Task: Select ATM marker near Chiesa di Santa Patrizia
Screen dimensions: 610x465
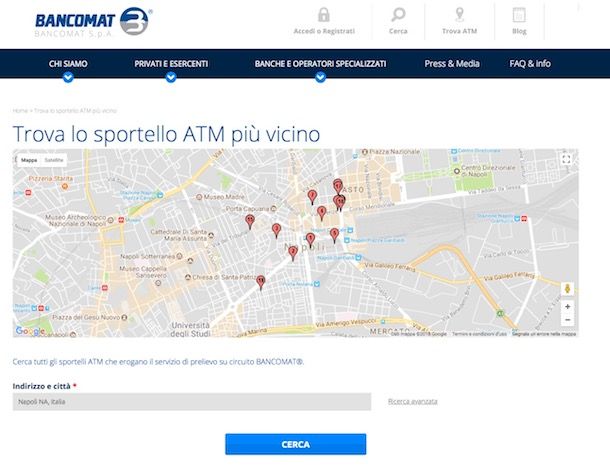Action: (261, 283)
